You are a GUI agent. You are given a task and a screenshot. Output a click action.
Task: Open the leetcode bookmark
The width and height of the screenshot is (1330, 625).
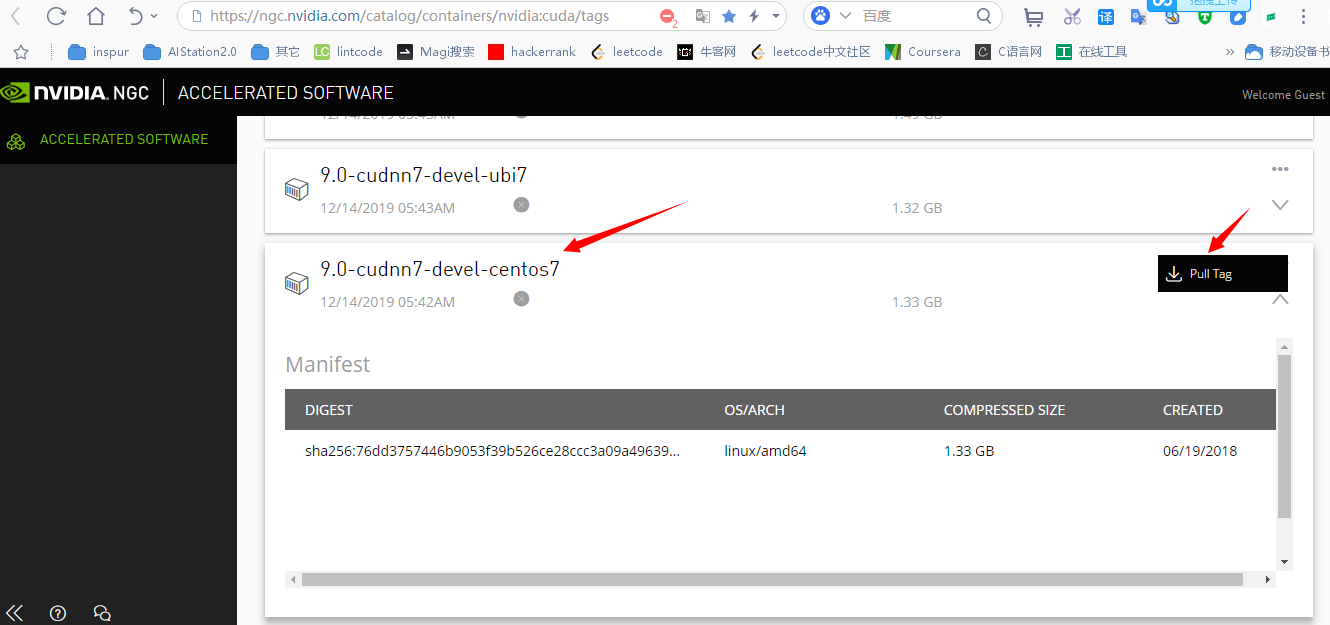click(627, 52)
